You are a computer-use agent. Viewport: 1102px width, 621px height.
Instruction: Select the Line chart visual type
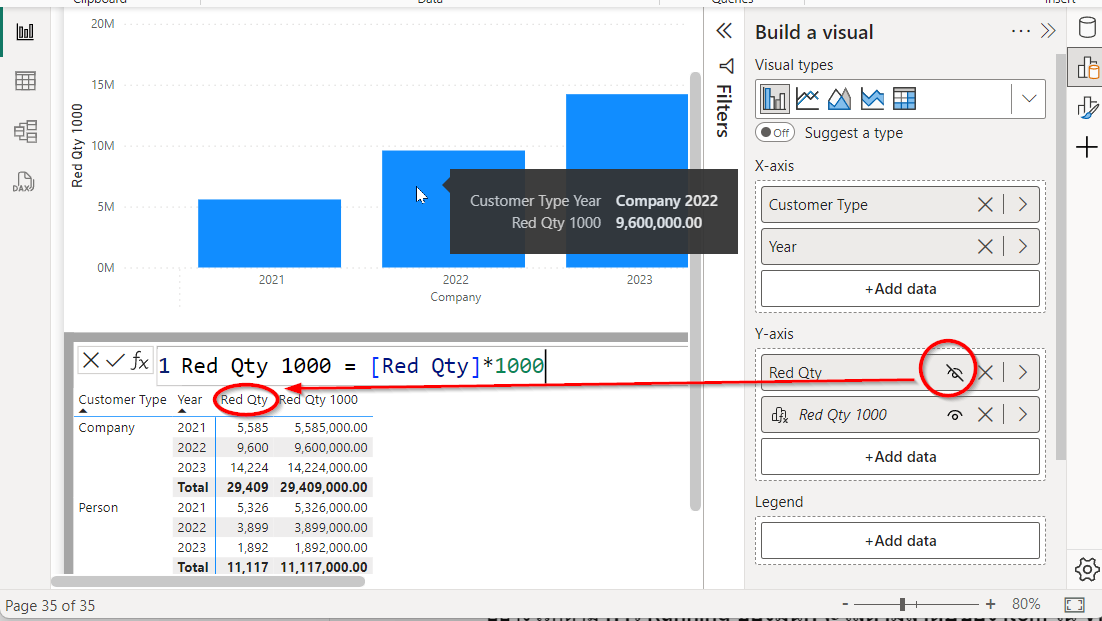[x=808, y=98]
